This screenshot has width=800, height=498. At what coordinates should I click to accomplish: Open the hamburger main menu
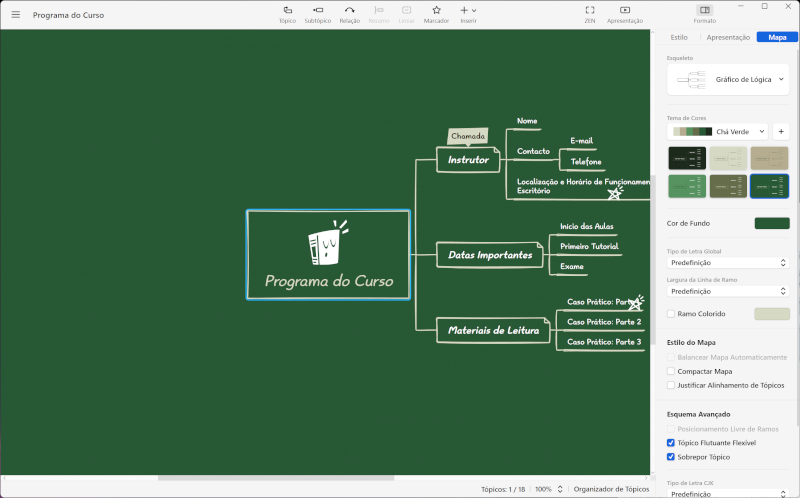point(15,15)
